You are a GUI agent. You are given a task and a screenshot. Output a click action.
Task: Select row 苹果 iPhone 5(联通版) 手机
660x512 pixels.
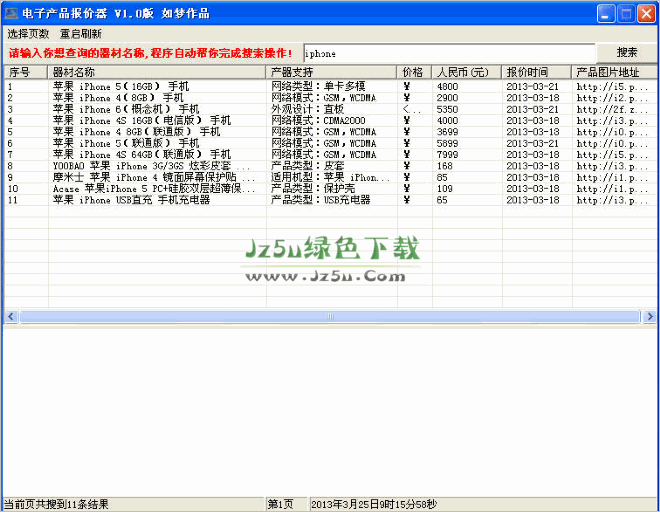330,143
